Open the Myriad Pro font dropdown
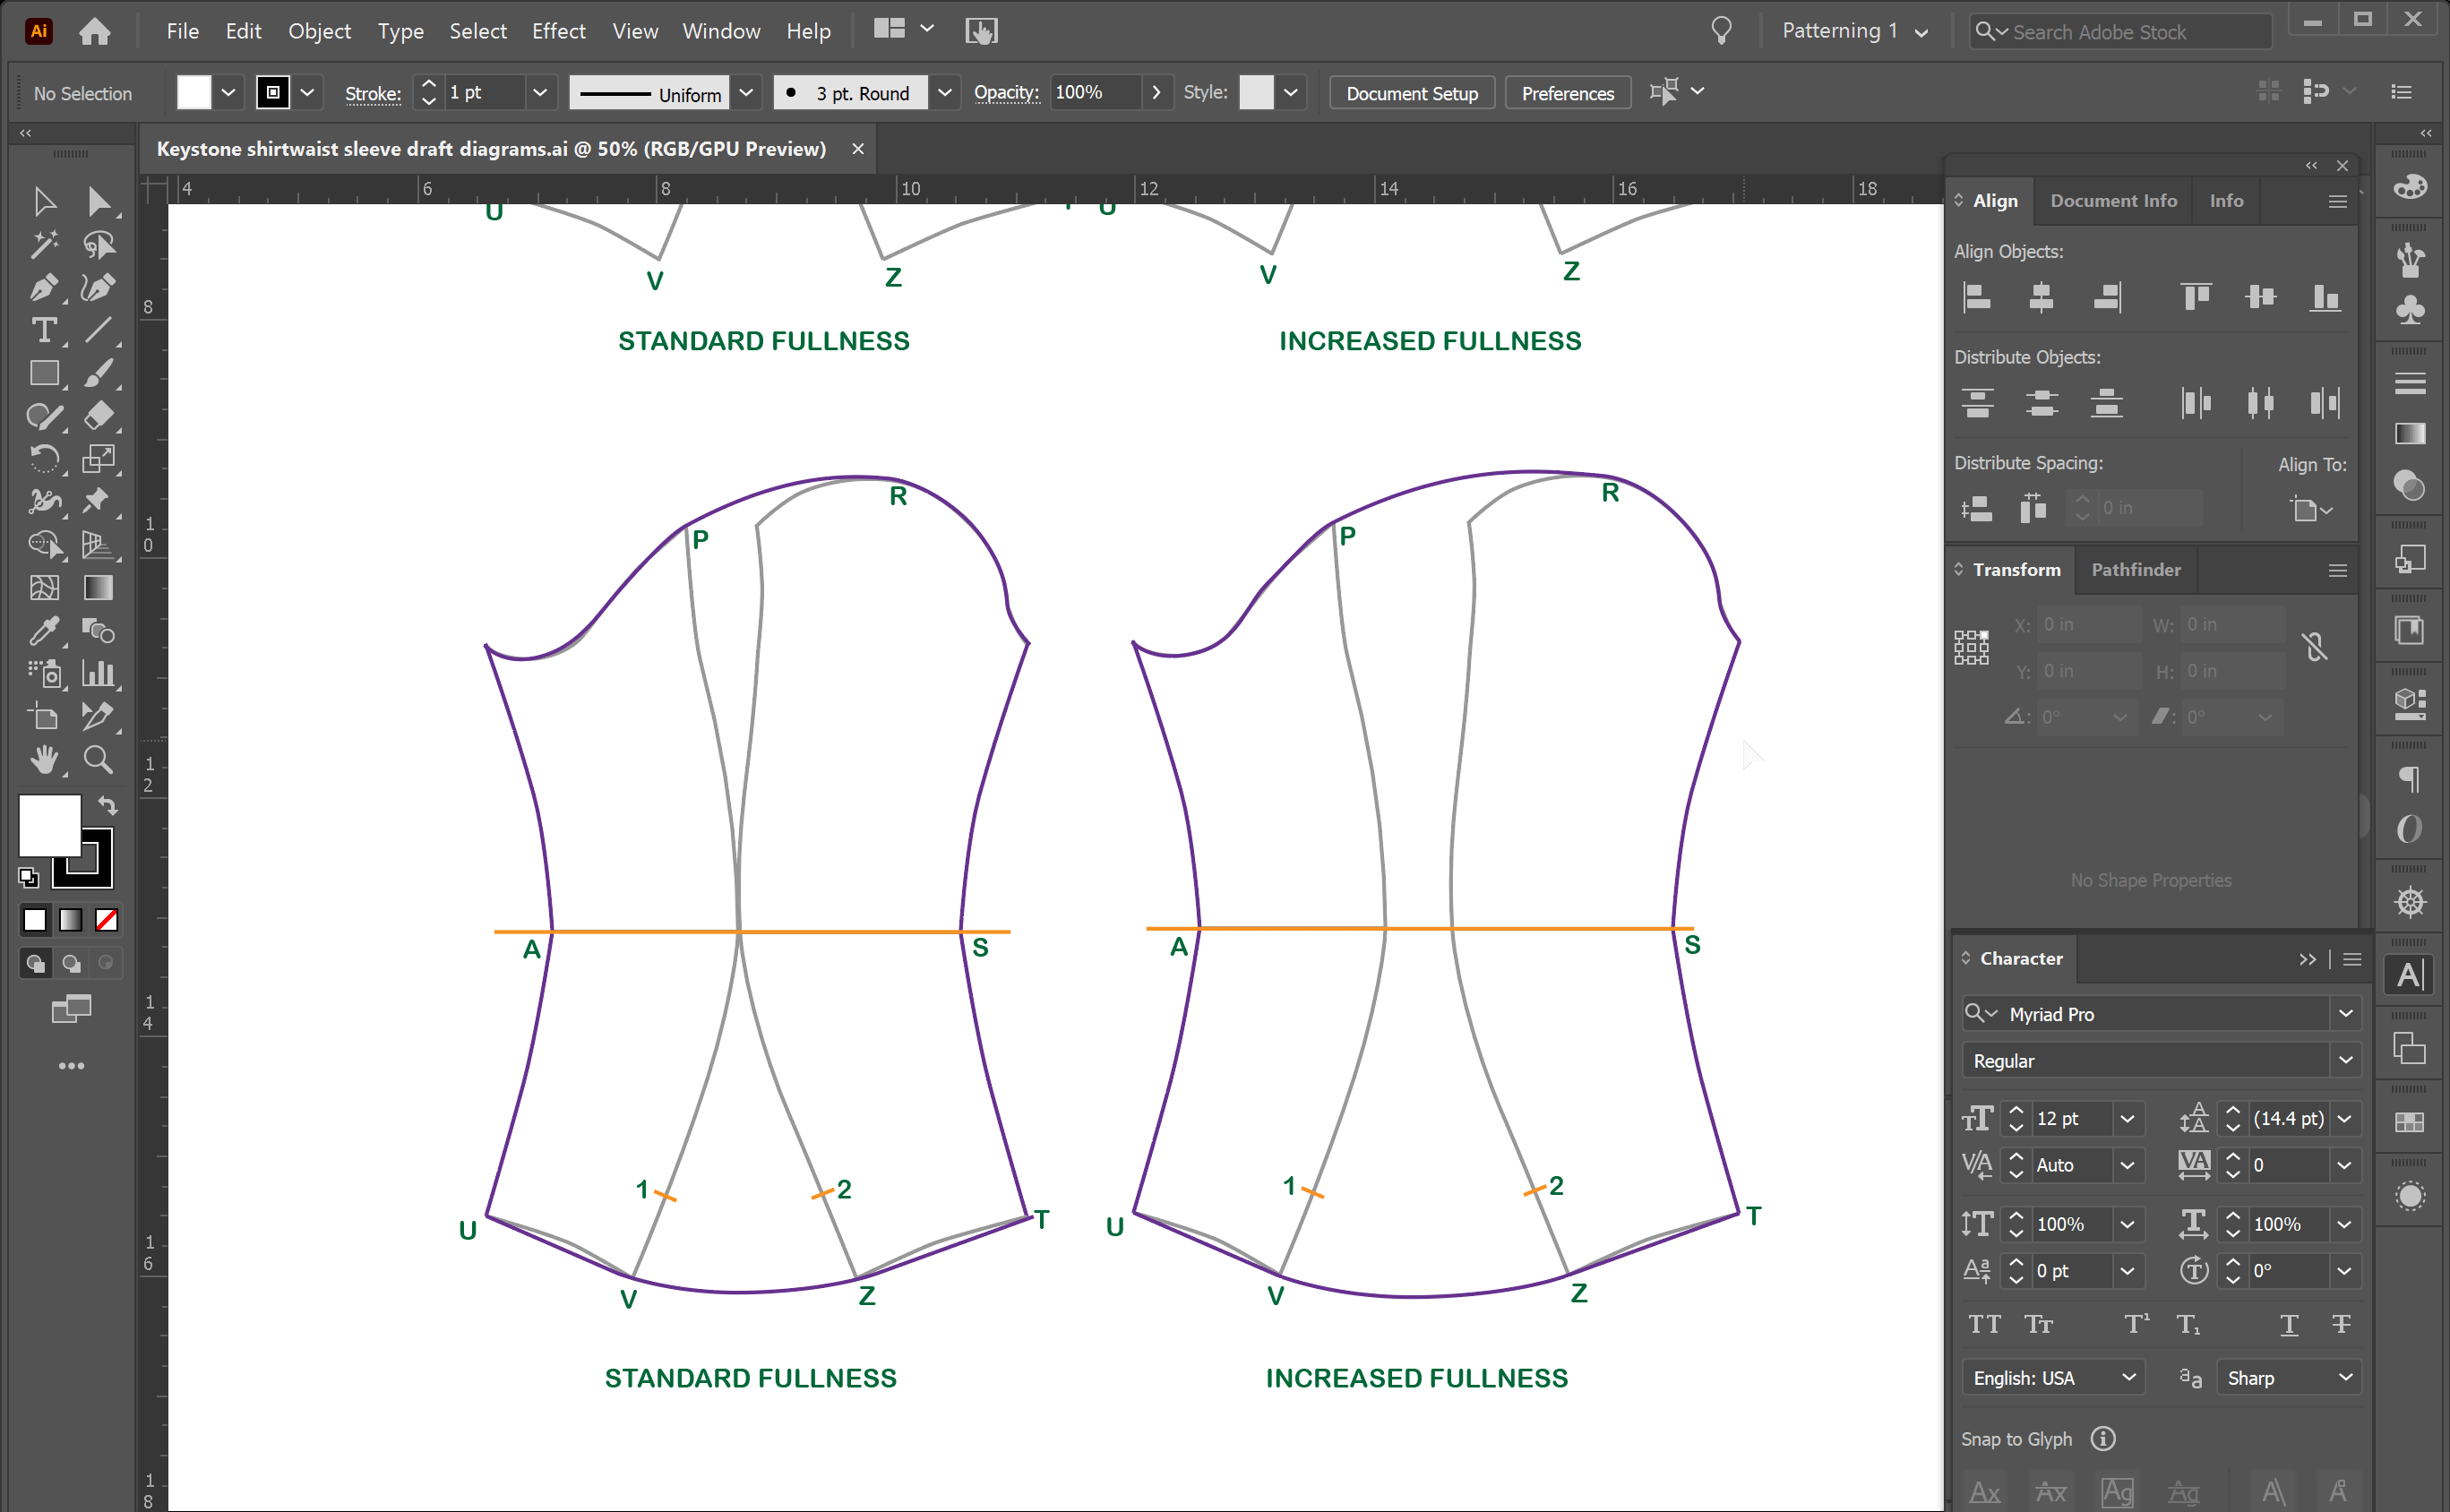This screenshot has width=2450, height=1512. (2345, 1014)
